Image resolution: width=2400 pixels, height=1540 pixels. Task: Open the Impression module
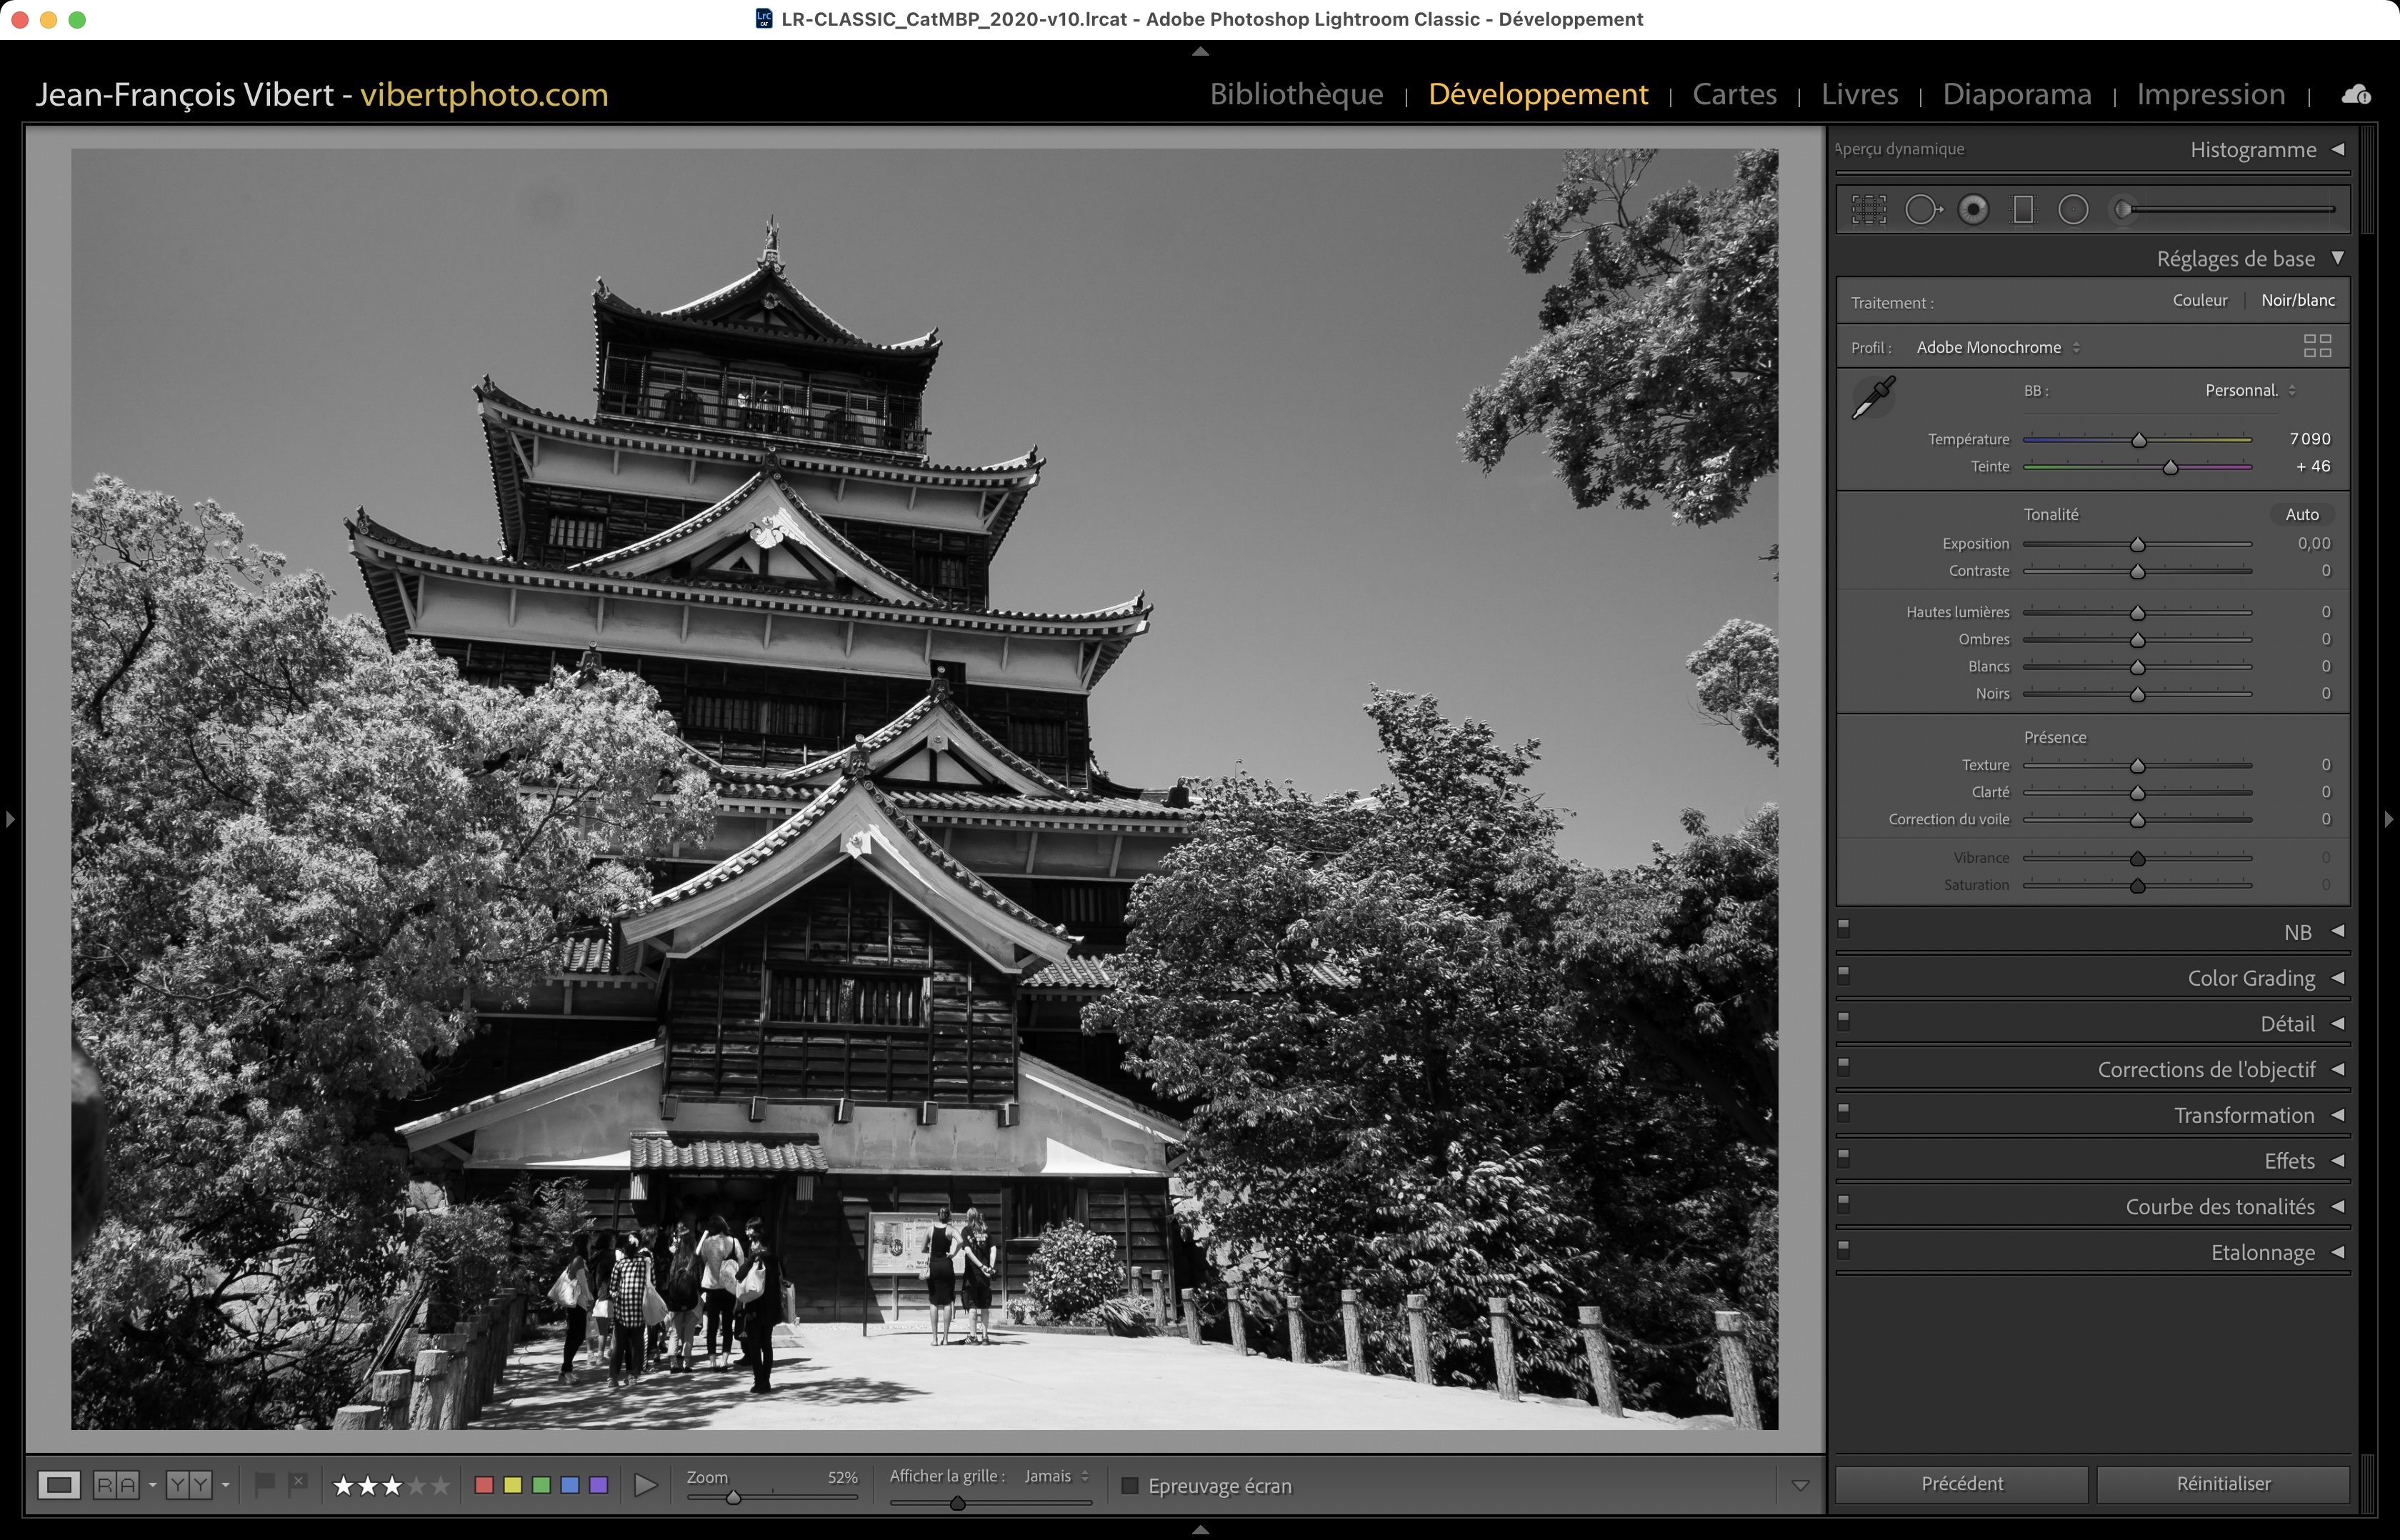2210,94
